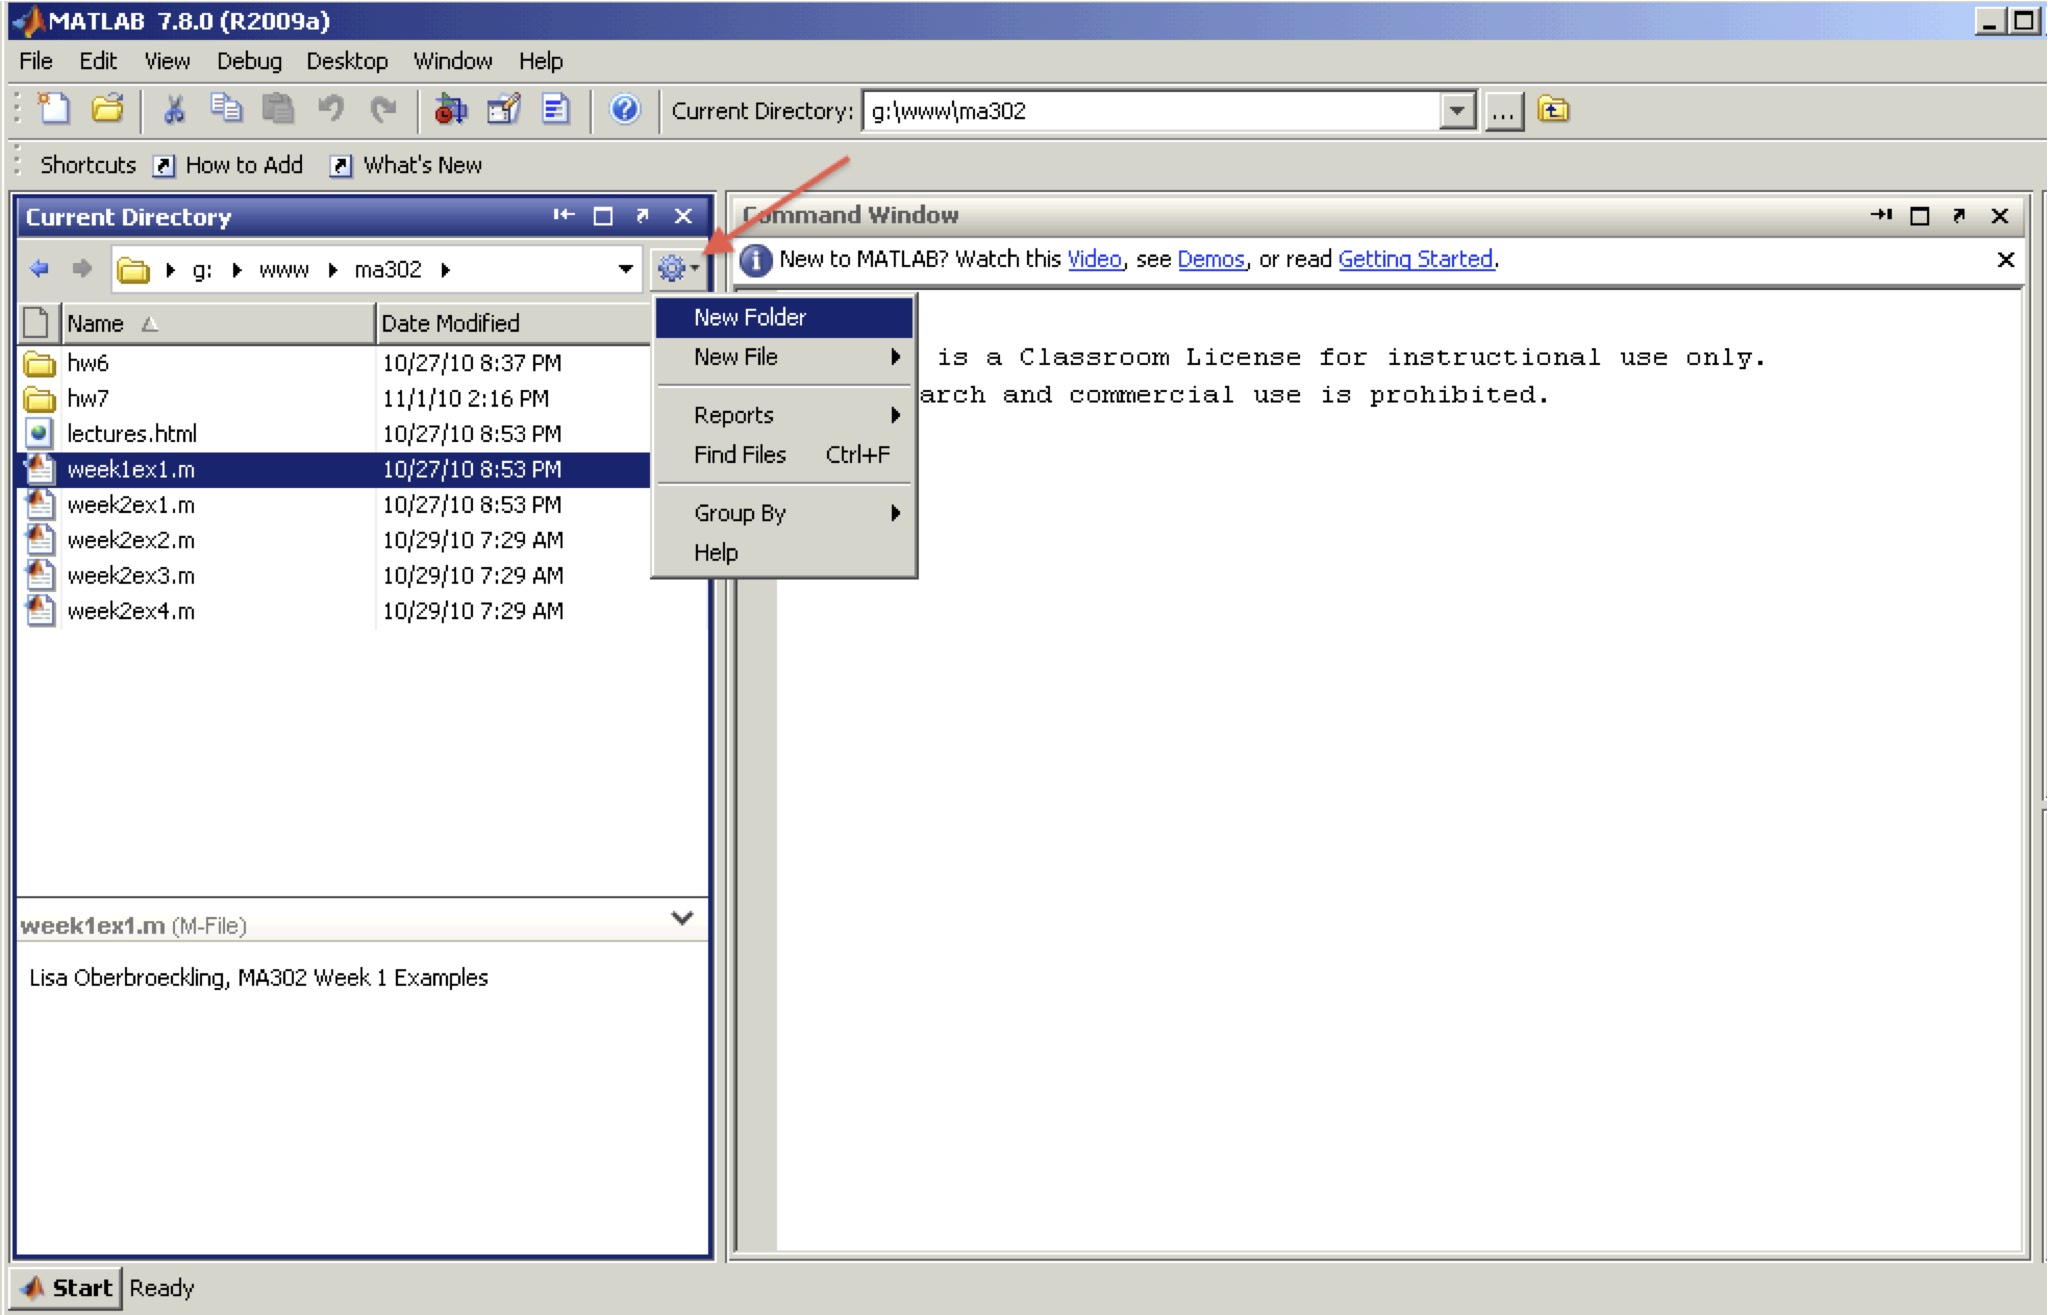The height and width of the screenshot is (1315, 2048).
Task: Minimize the Current Directory panel
Action: pyautogui.click(x=564, y=216)
